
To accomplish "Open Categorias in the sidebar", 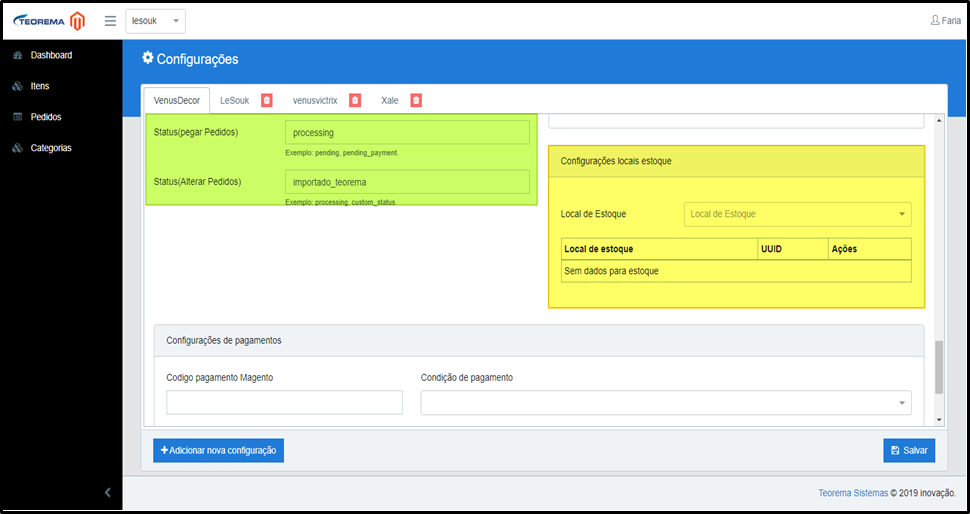I will click(x=51, y=148).
